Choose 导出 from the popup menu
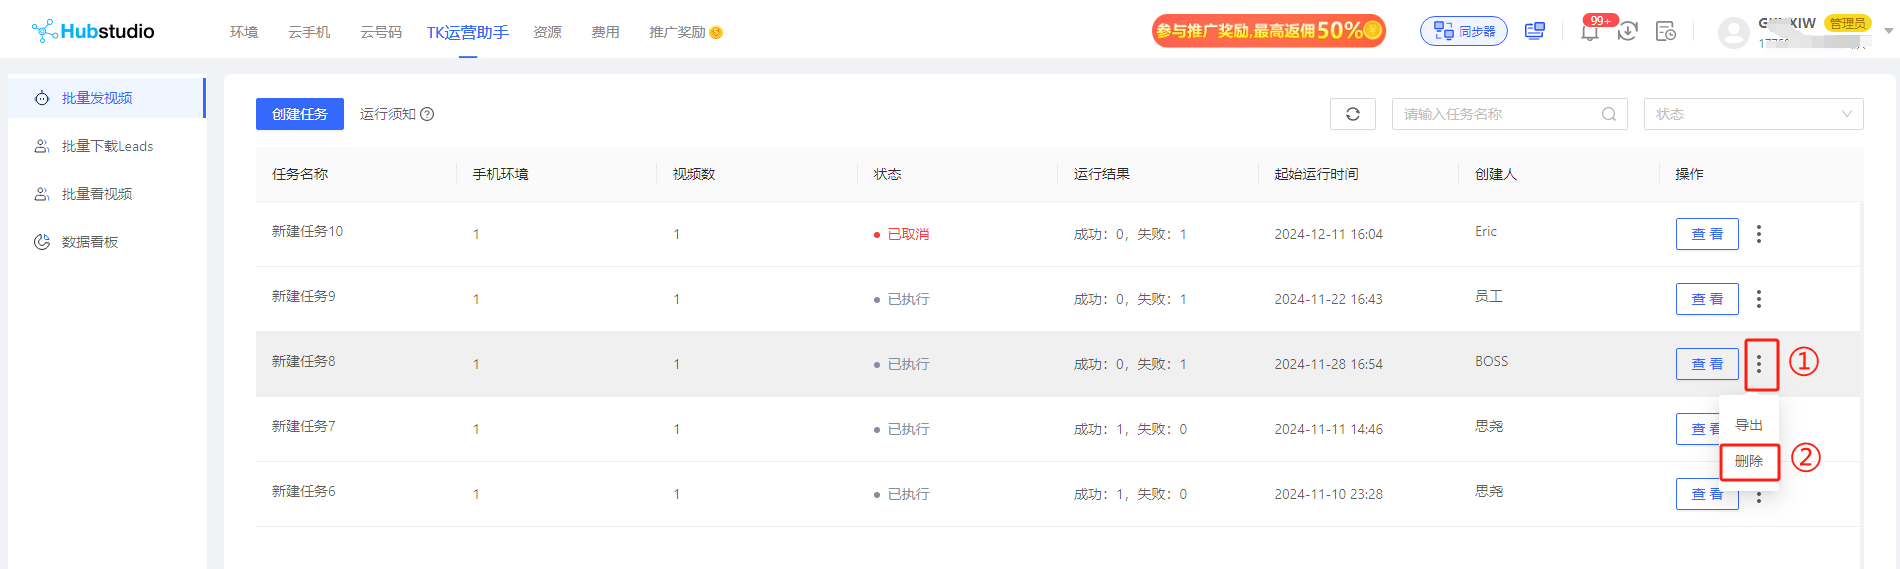 (1749, 425)
